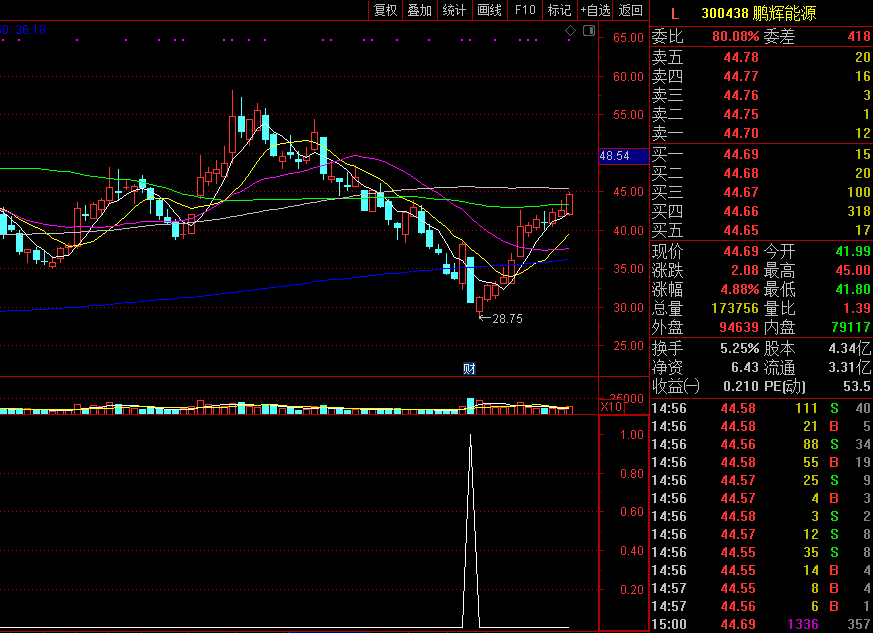Screen dimensions: 873x633
Task: Select the 买一 44.69 order row
Action: coord(761,154)
